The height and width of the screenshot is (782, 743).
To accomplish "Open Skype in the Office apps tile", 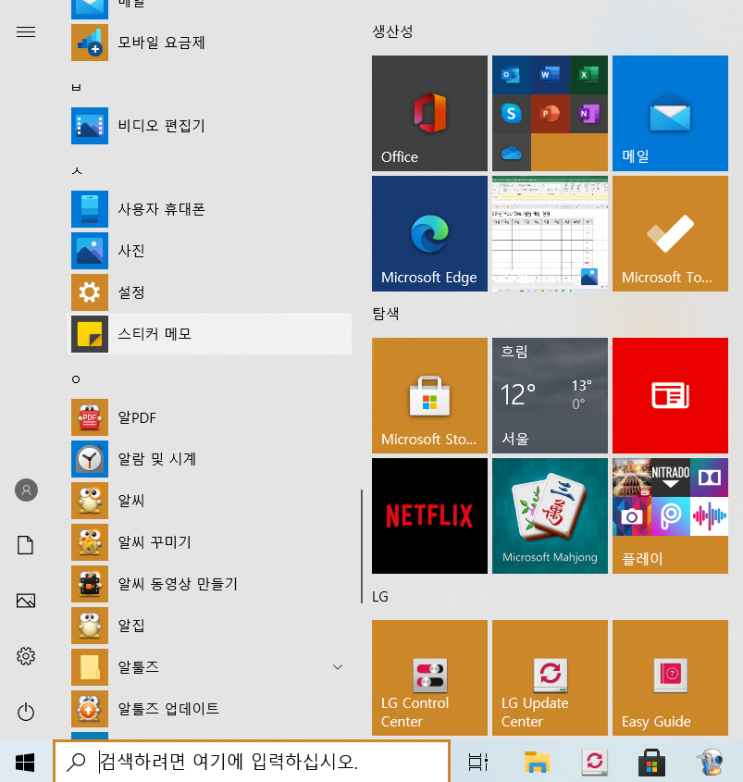I will point(511,114).
